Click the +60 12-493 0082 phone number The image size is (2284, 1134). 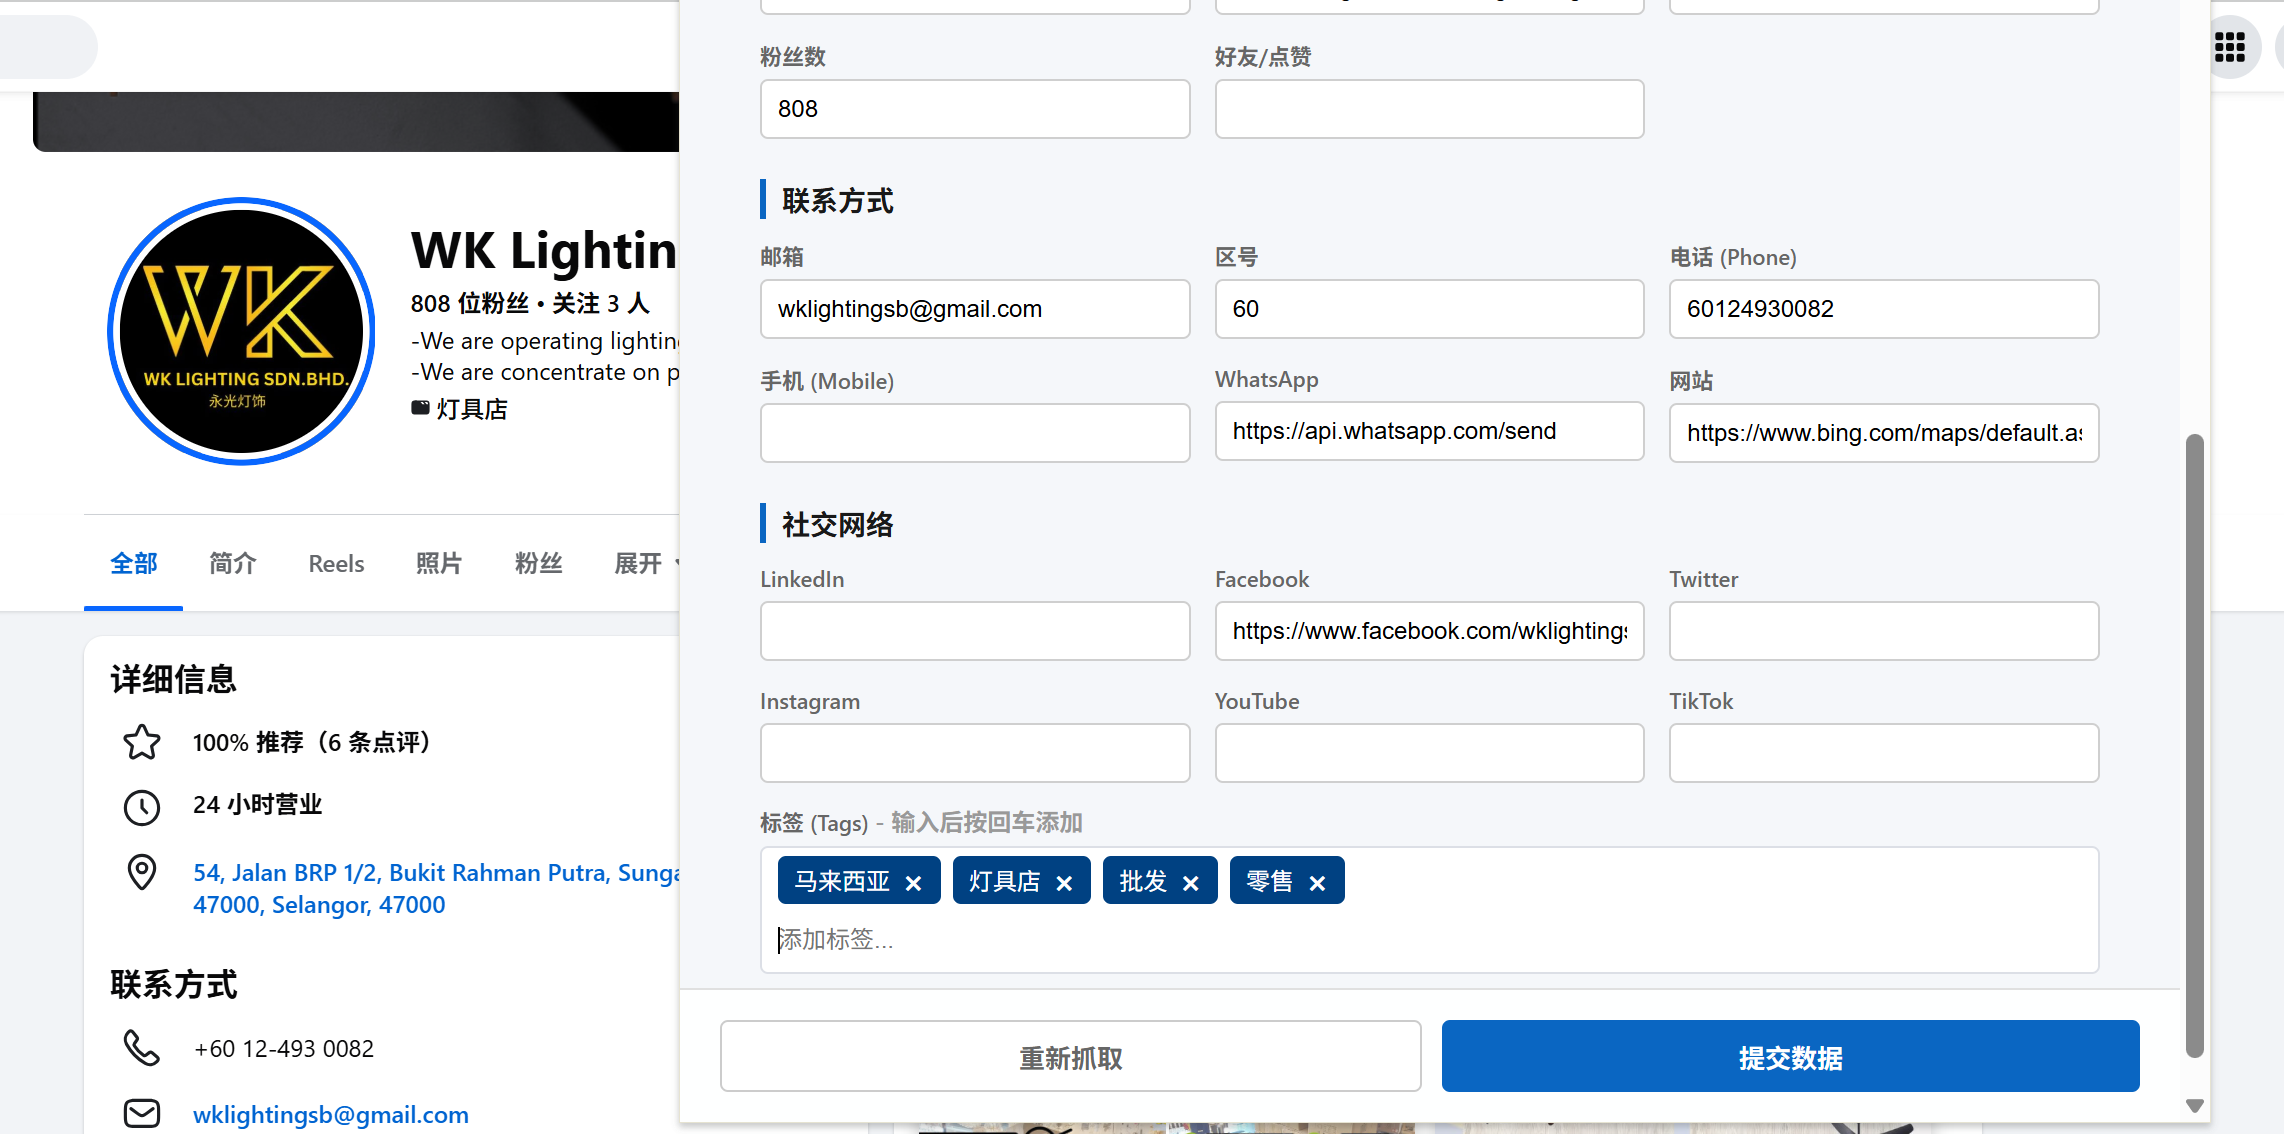coord(284,1049)
